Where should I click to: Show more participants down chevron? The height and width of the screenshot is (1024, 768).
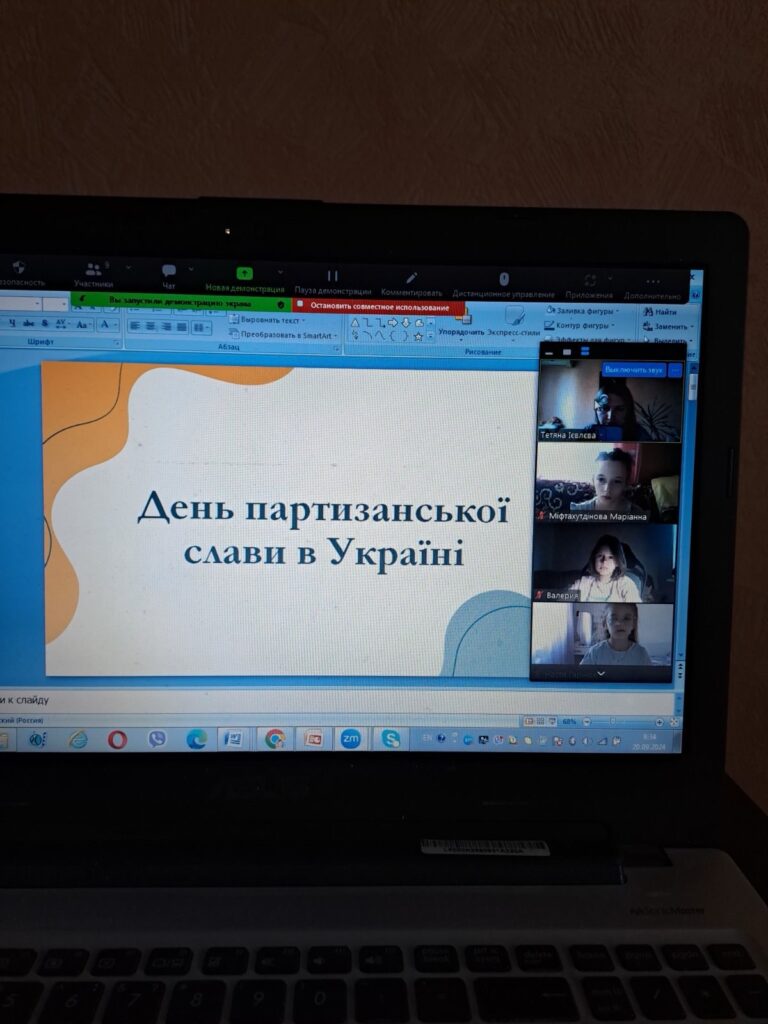(601, 674)
